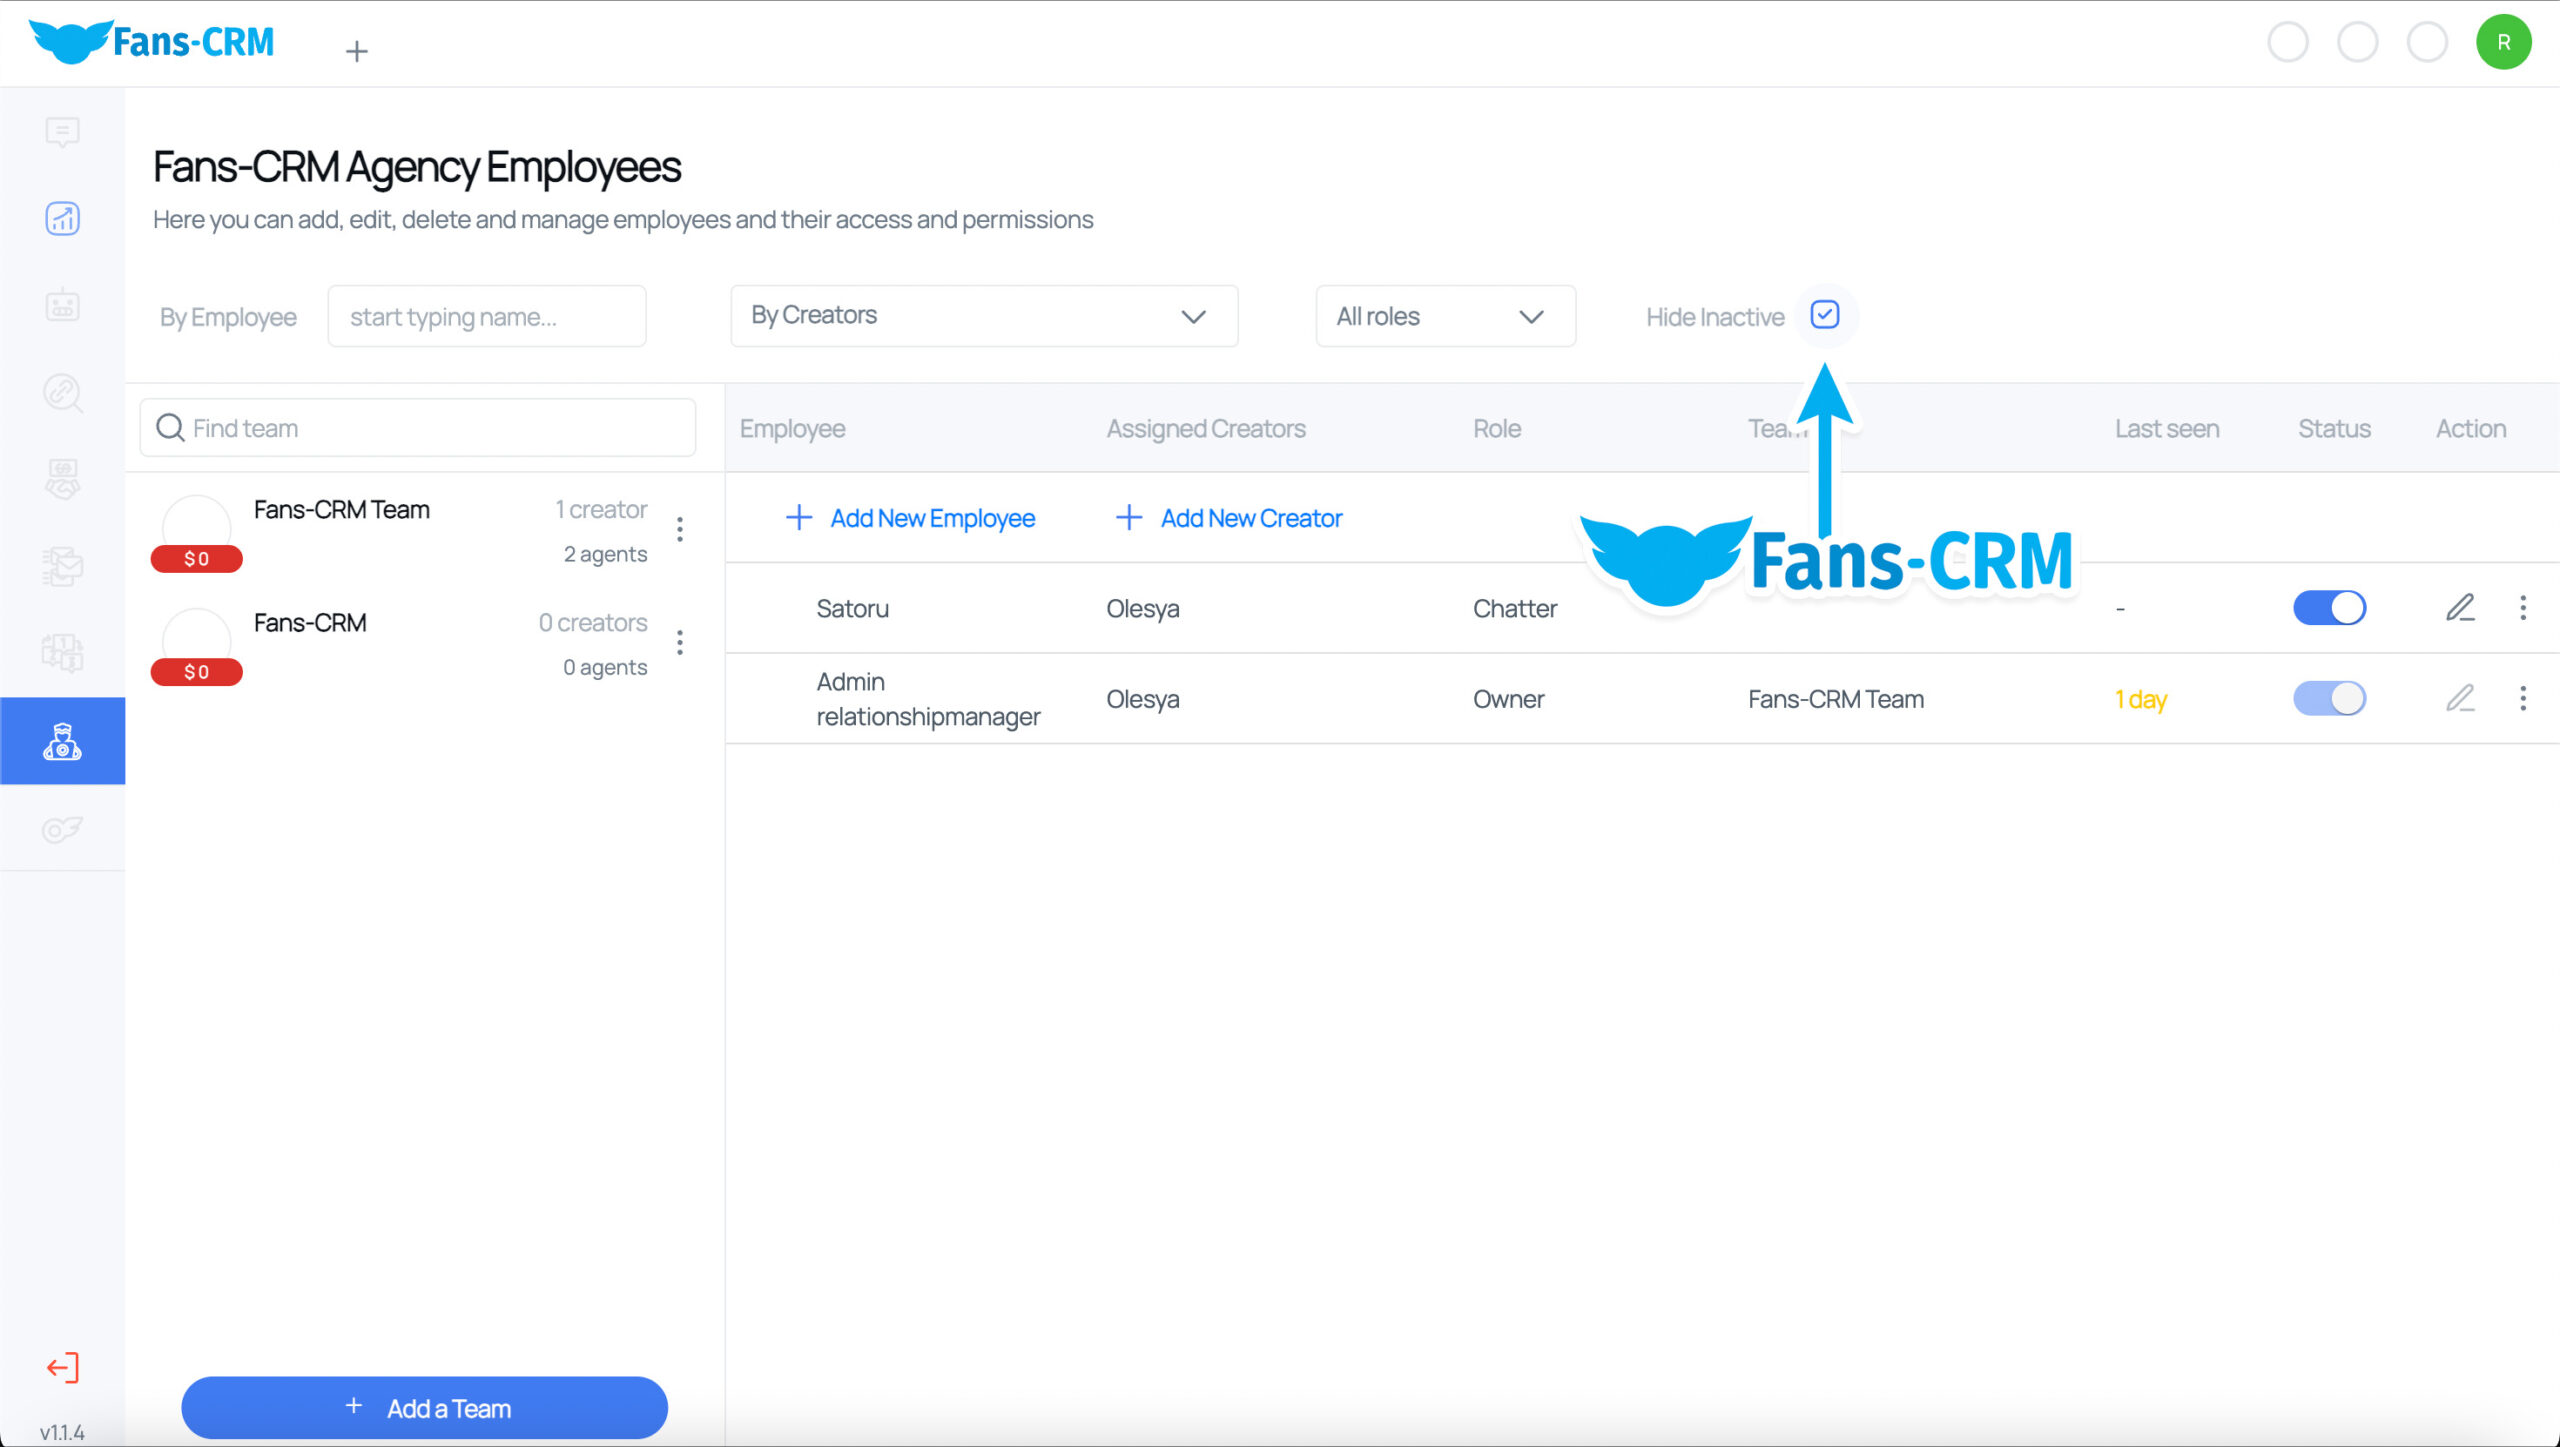The height and width of the screenshot is (1447, 2560).
Task: Click the second circular header icon
Action: coord(2357,43)
